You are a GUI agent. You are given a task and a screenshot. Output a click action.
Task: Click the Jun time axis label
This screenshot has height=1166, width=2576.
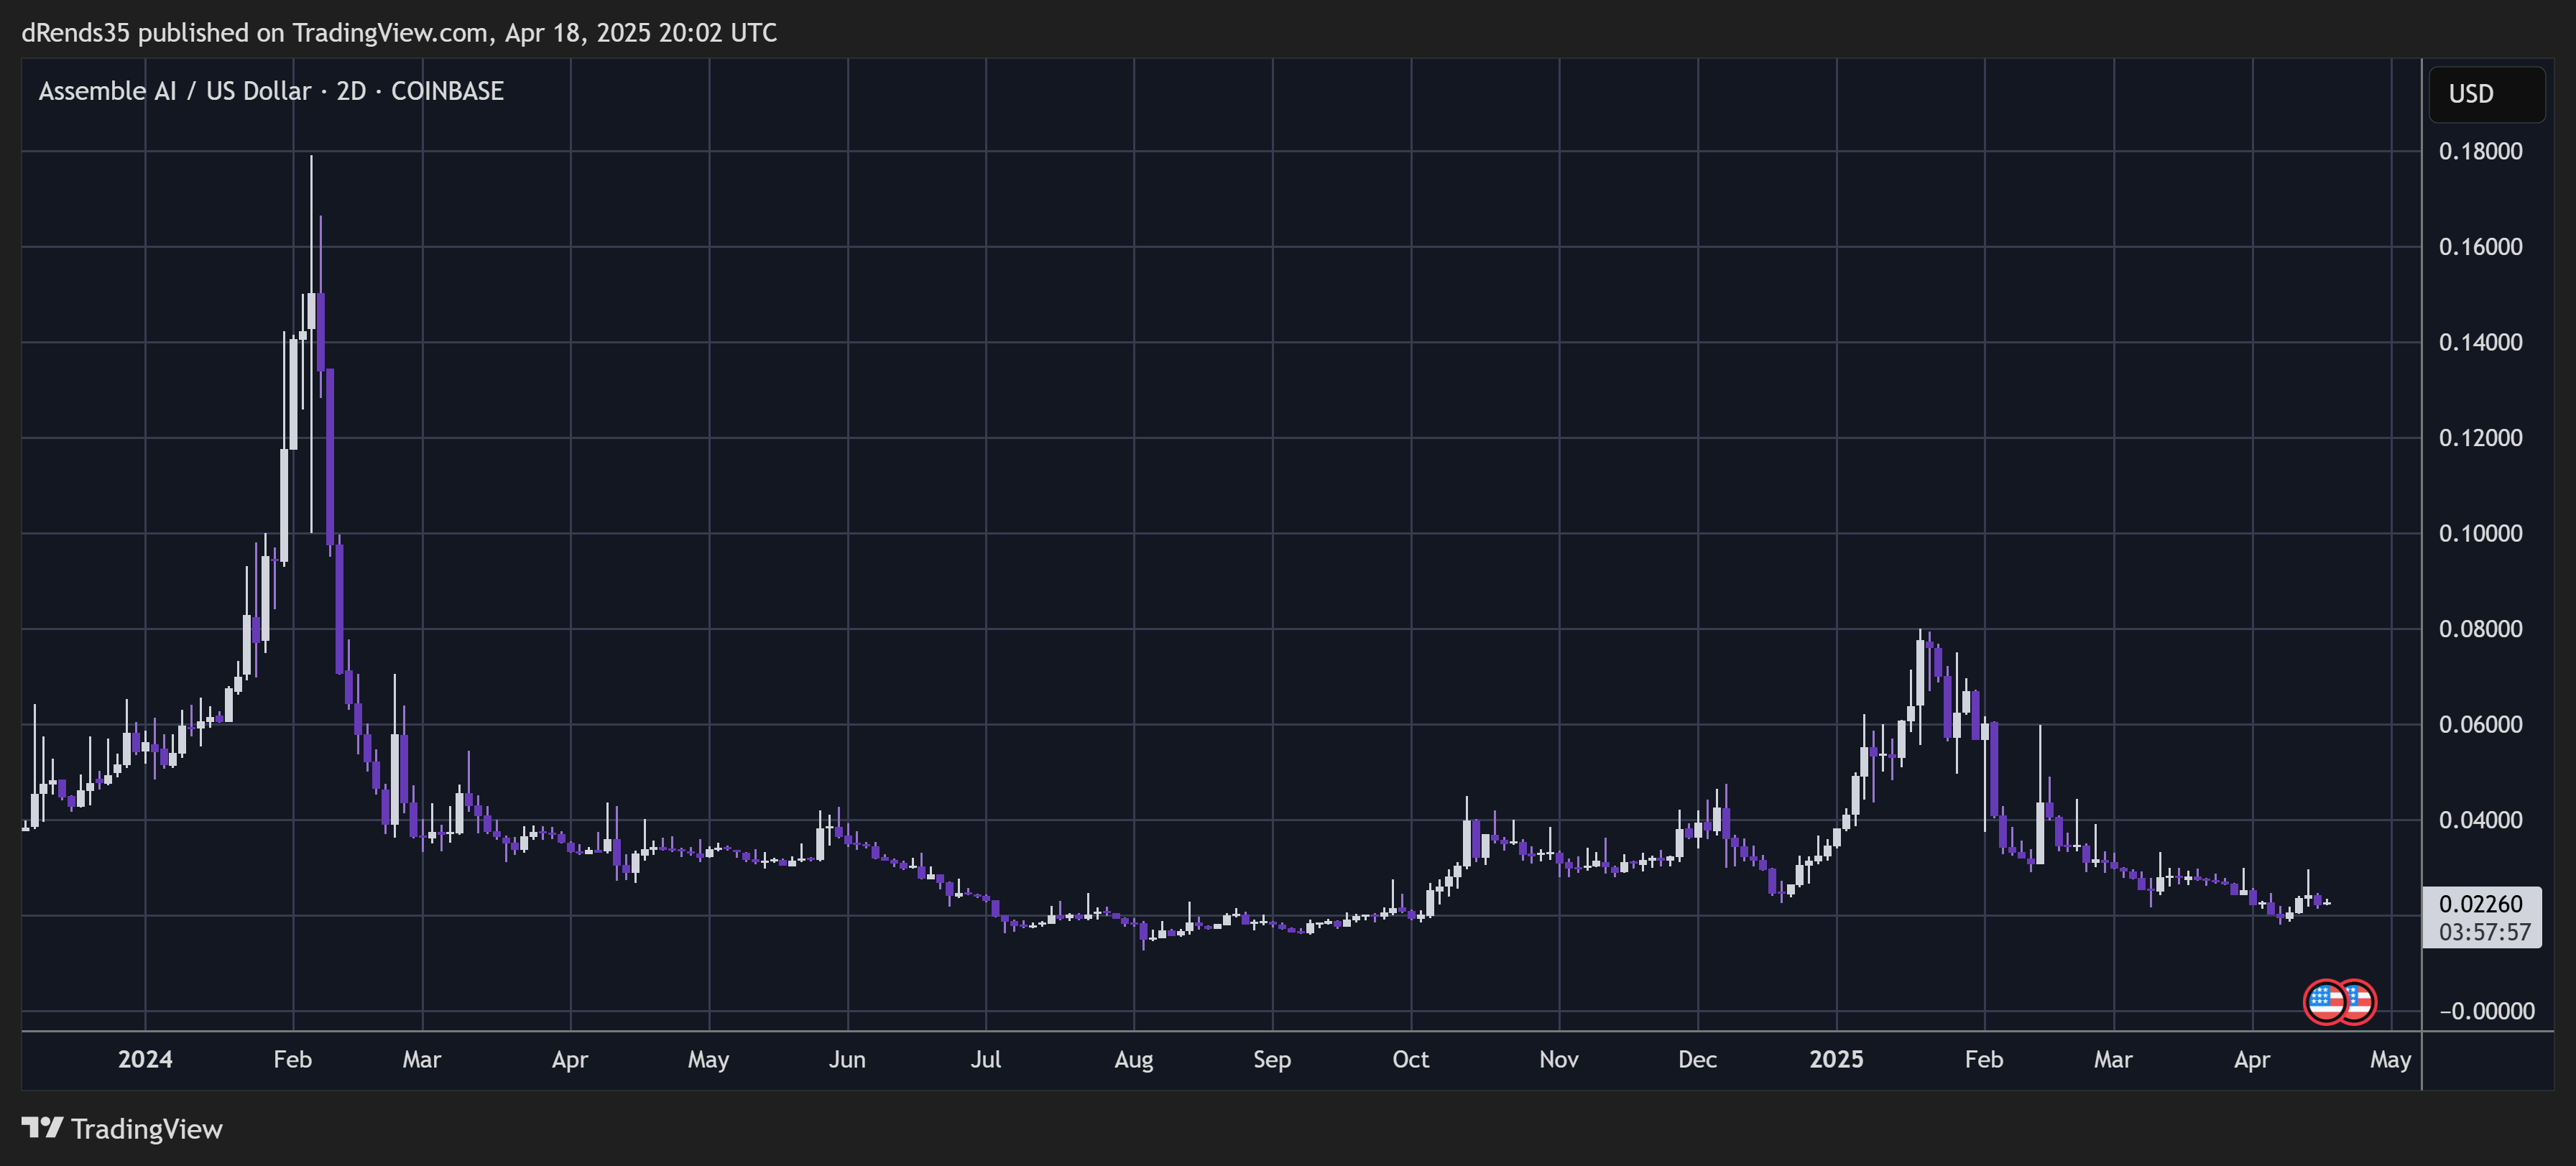tap(847, 1060)
